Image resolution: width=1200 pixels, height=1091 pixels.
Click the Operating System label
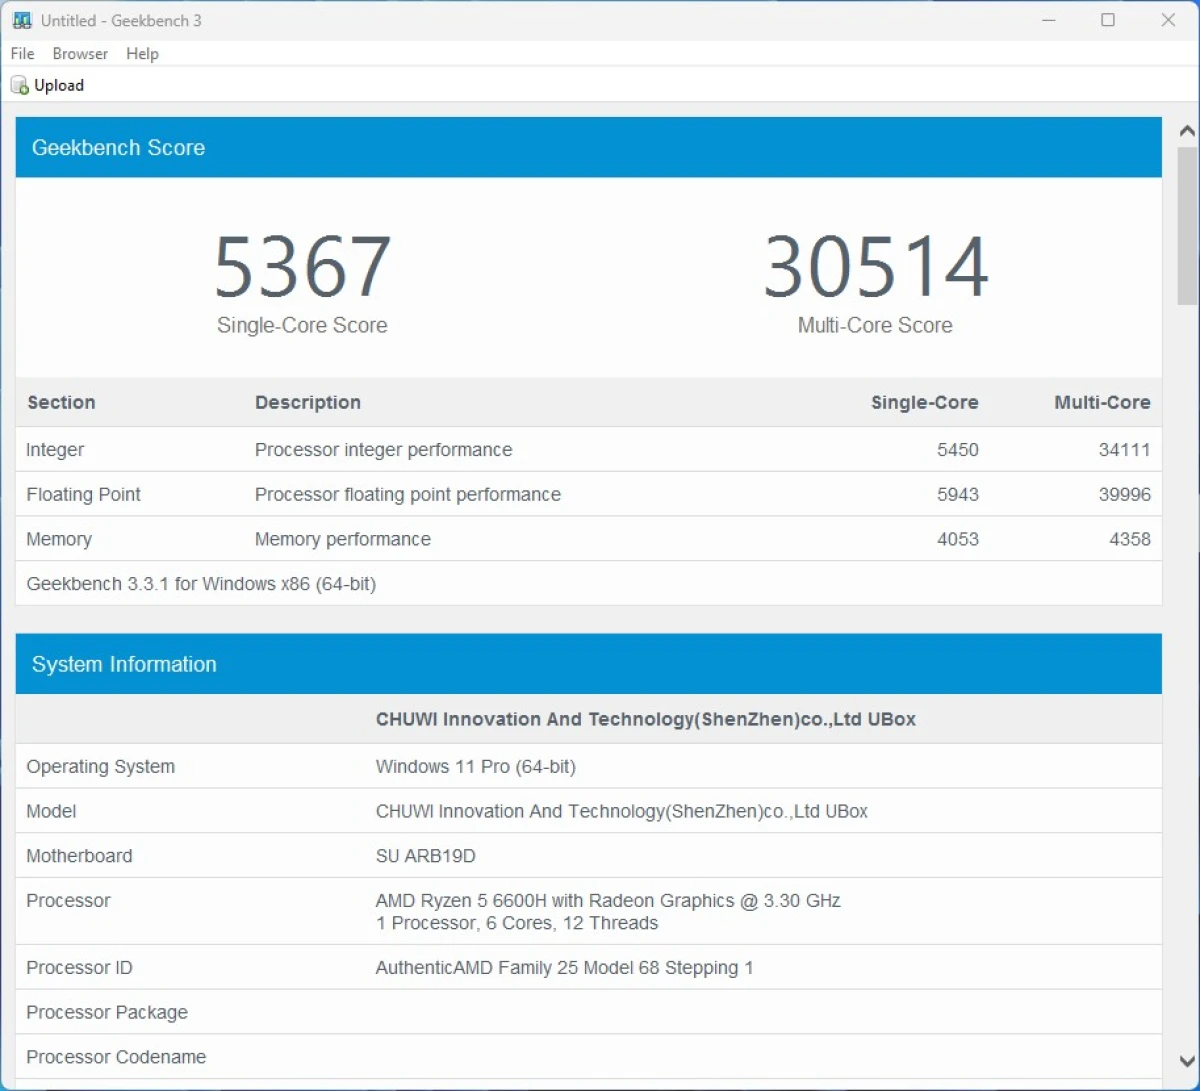pos(101,767)
